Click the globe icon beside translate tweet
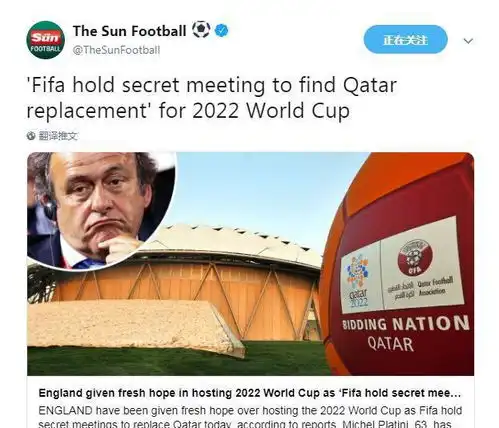Screen dimensions: 499x428 [x=31, y=136]
